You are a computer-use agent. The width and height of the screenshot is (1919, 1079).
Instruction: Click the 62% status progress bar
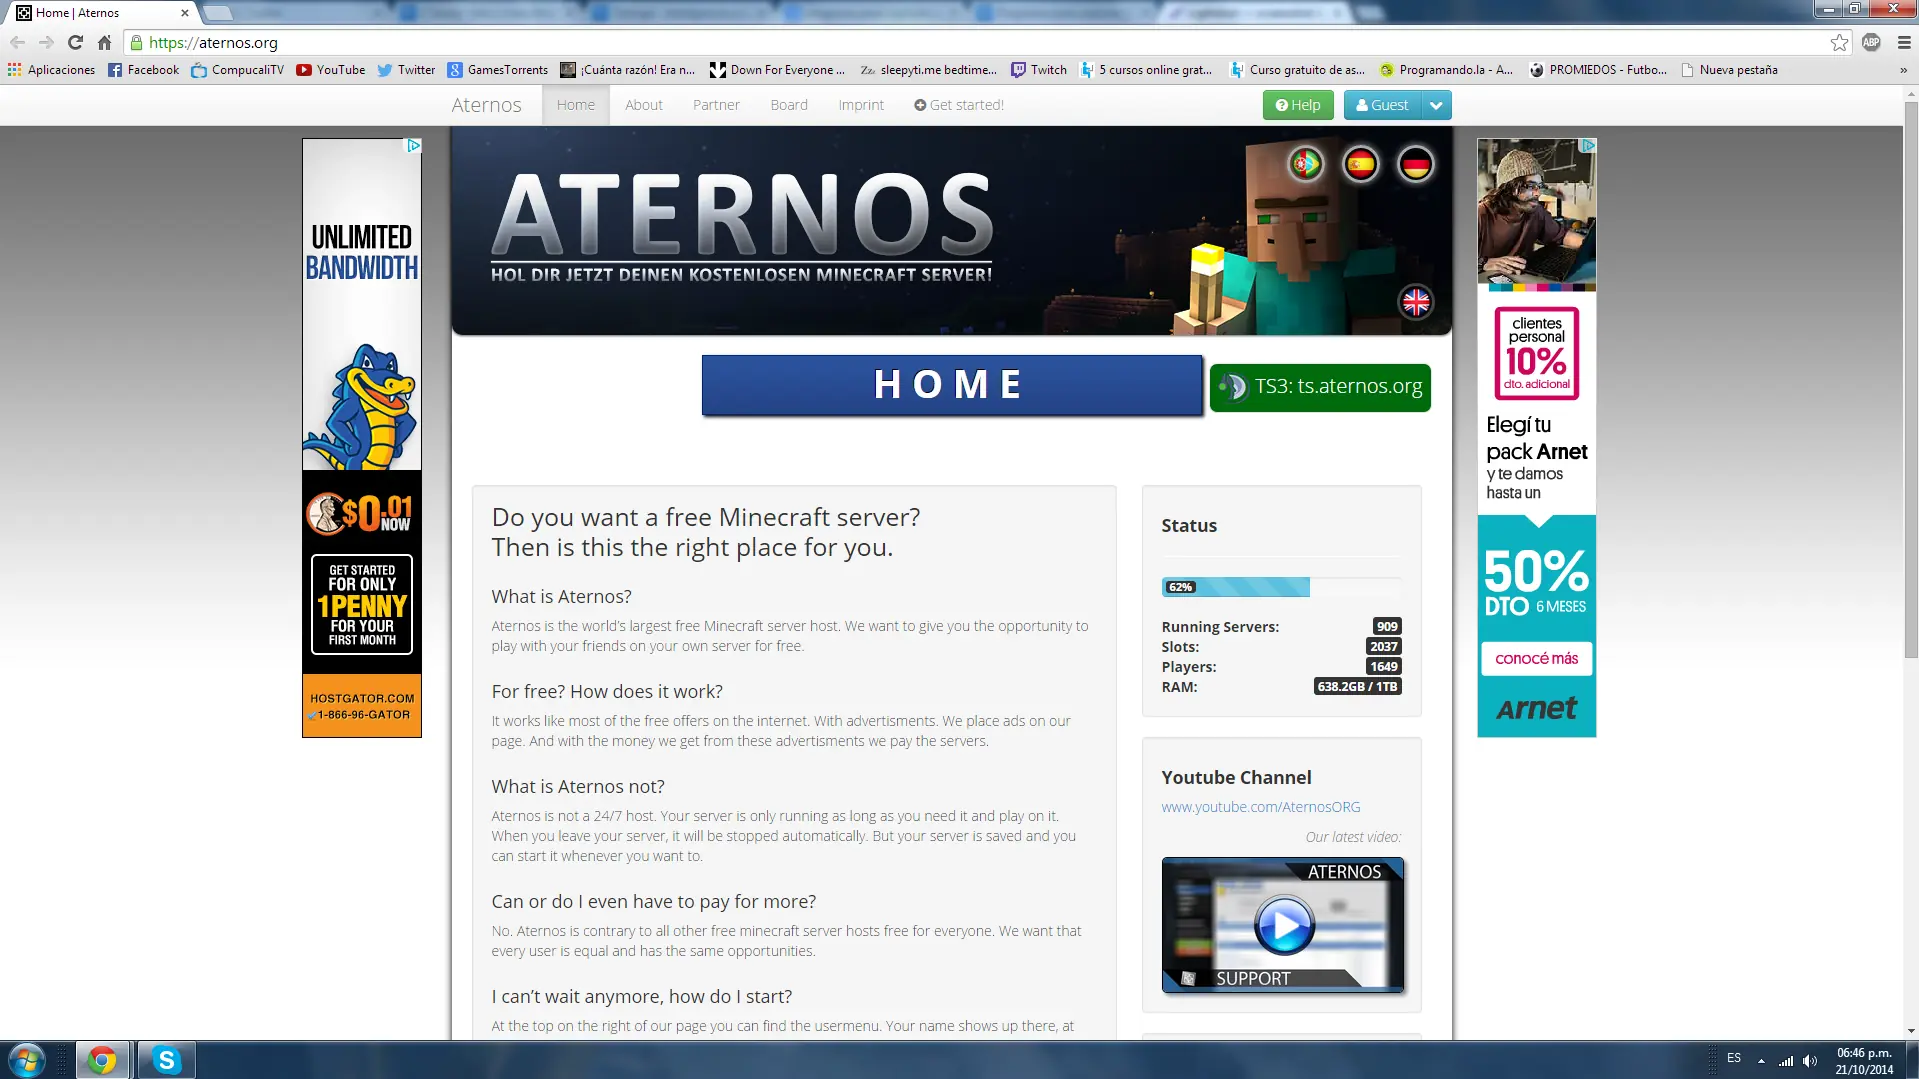(x=1281, y=587)
